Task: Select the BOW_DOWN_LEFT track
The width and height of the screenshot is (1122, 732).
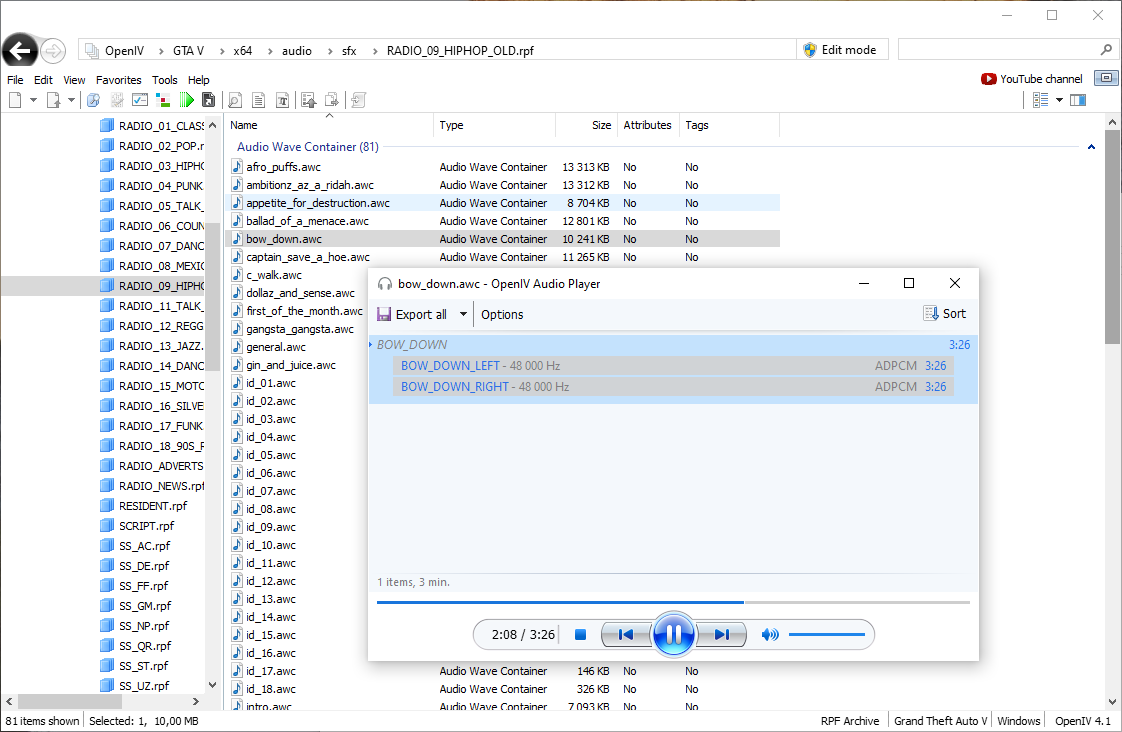Action: 673,366
